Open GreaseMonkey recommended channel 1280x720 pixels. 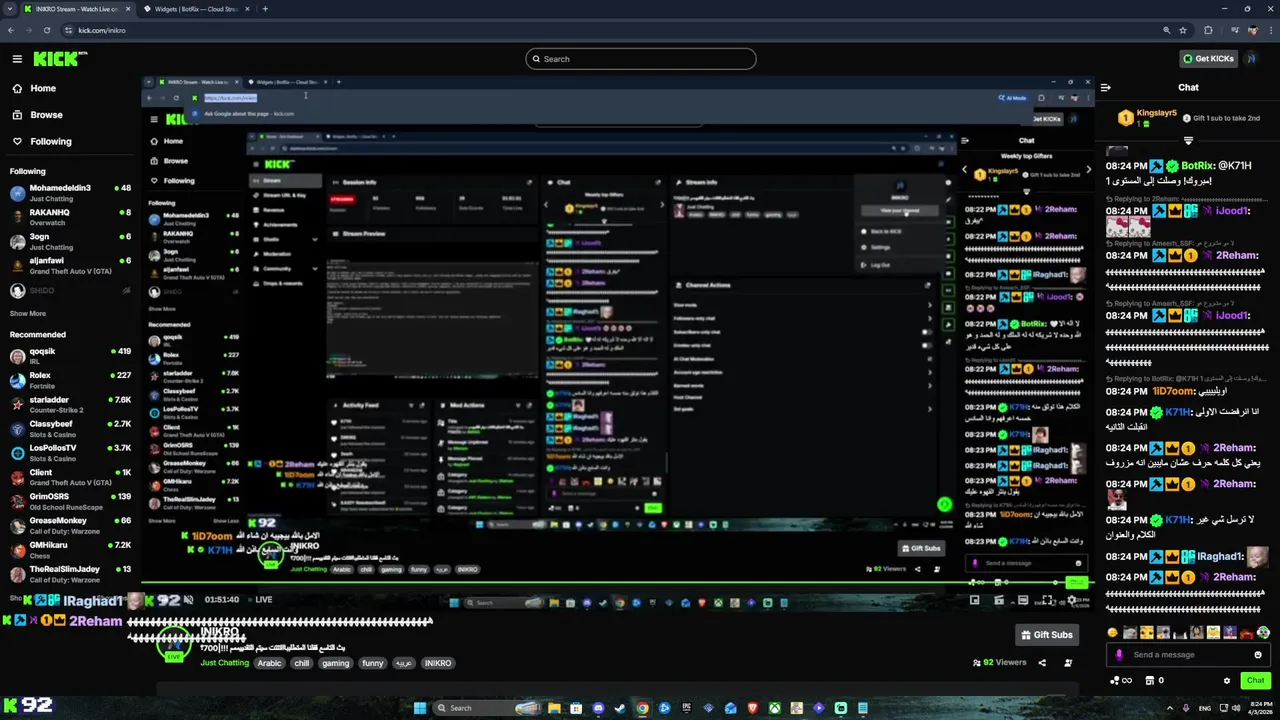tap(70, 525)
